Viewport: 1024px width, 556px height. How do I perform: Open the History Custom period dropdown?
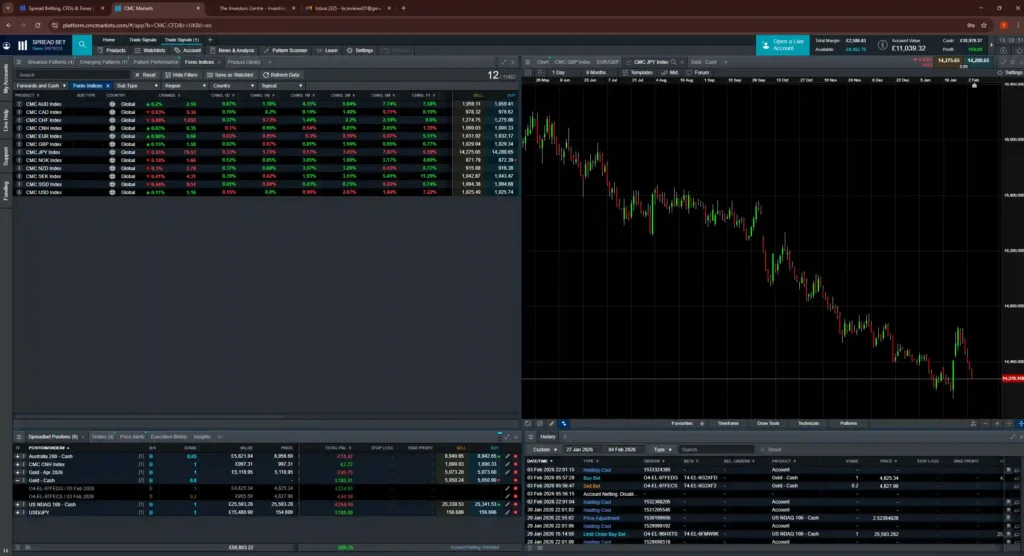(544, 450)
